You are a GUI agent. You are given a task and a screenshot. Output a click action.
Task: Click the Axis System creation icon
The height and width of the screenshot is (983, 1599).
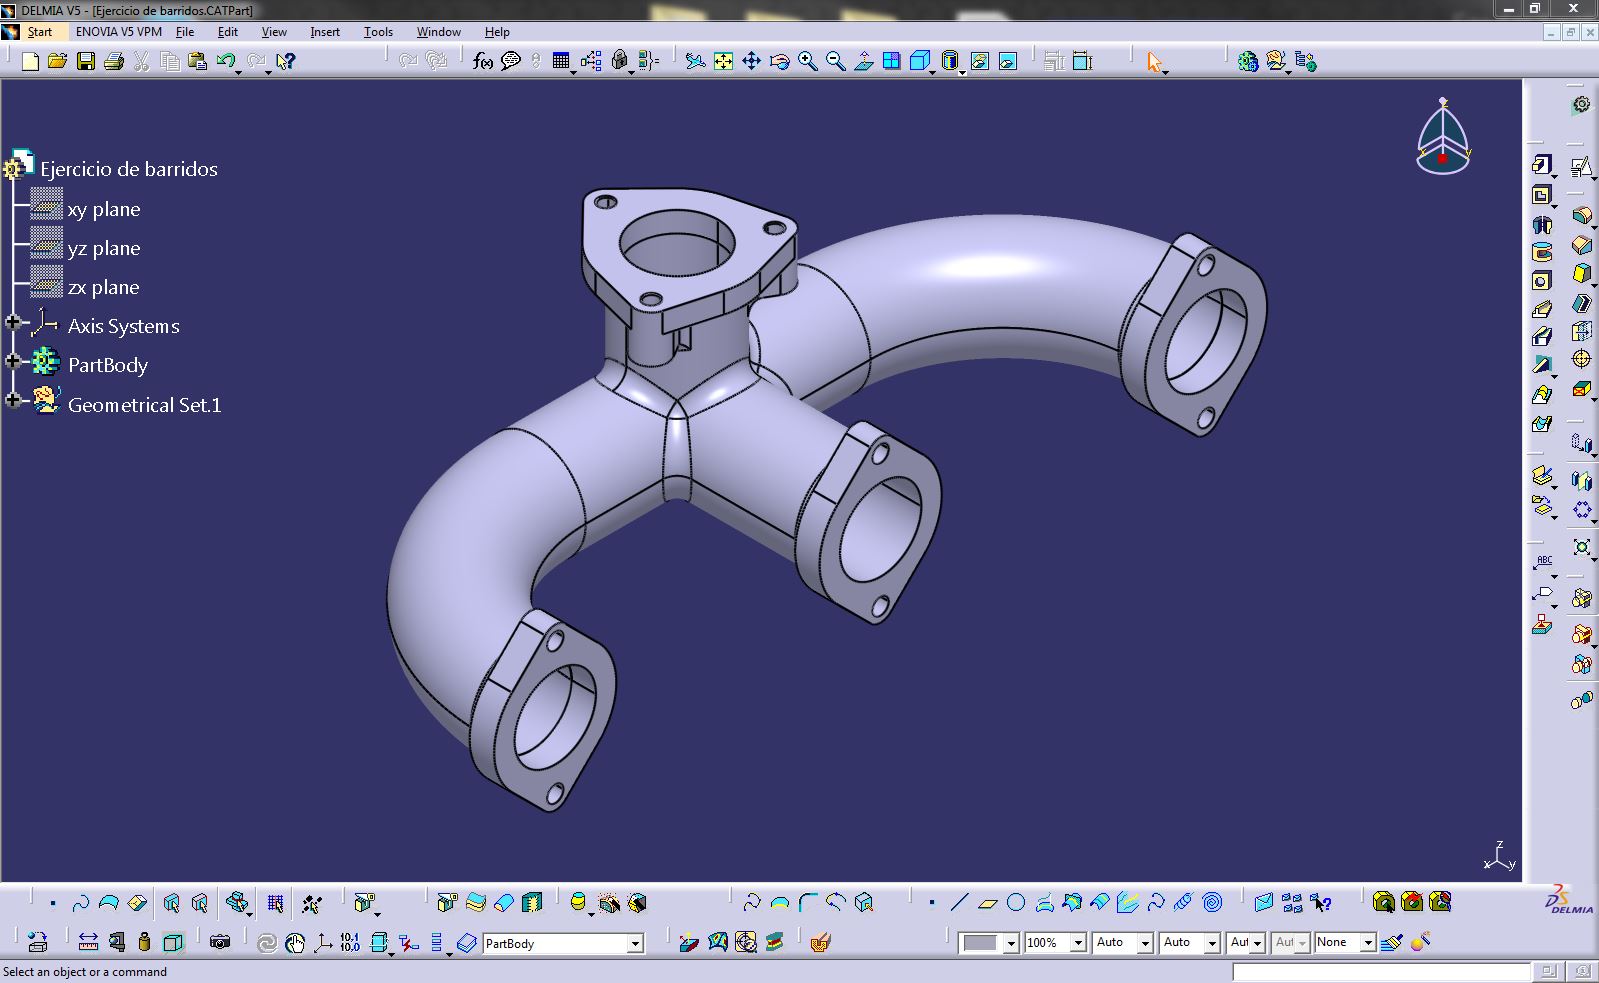pos(322,942)
